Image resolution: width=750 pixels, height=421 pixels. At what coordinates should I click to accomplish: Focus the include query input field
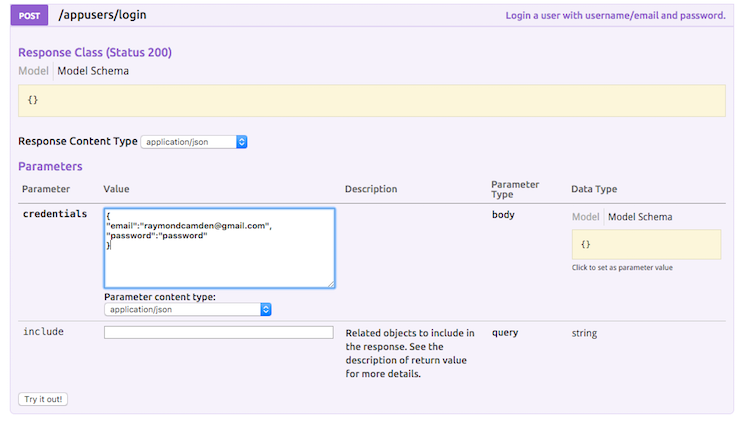click(219, 332)
